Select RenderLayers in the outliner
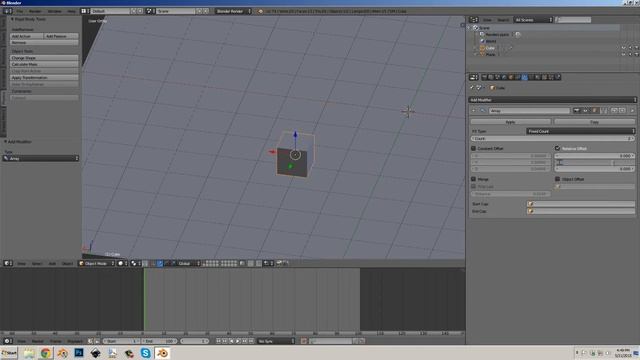This screenshot has height=360, width=640. pos(497,35)
